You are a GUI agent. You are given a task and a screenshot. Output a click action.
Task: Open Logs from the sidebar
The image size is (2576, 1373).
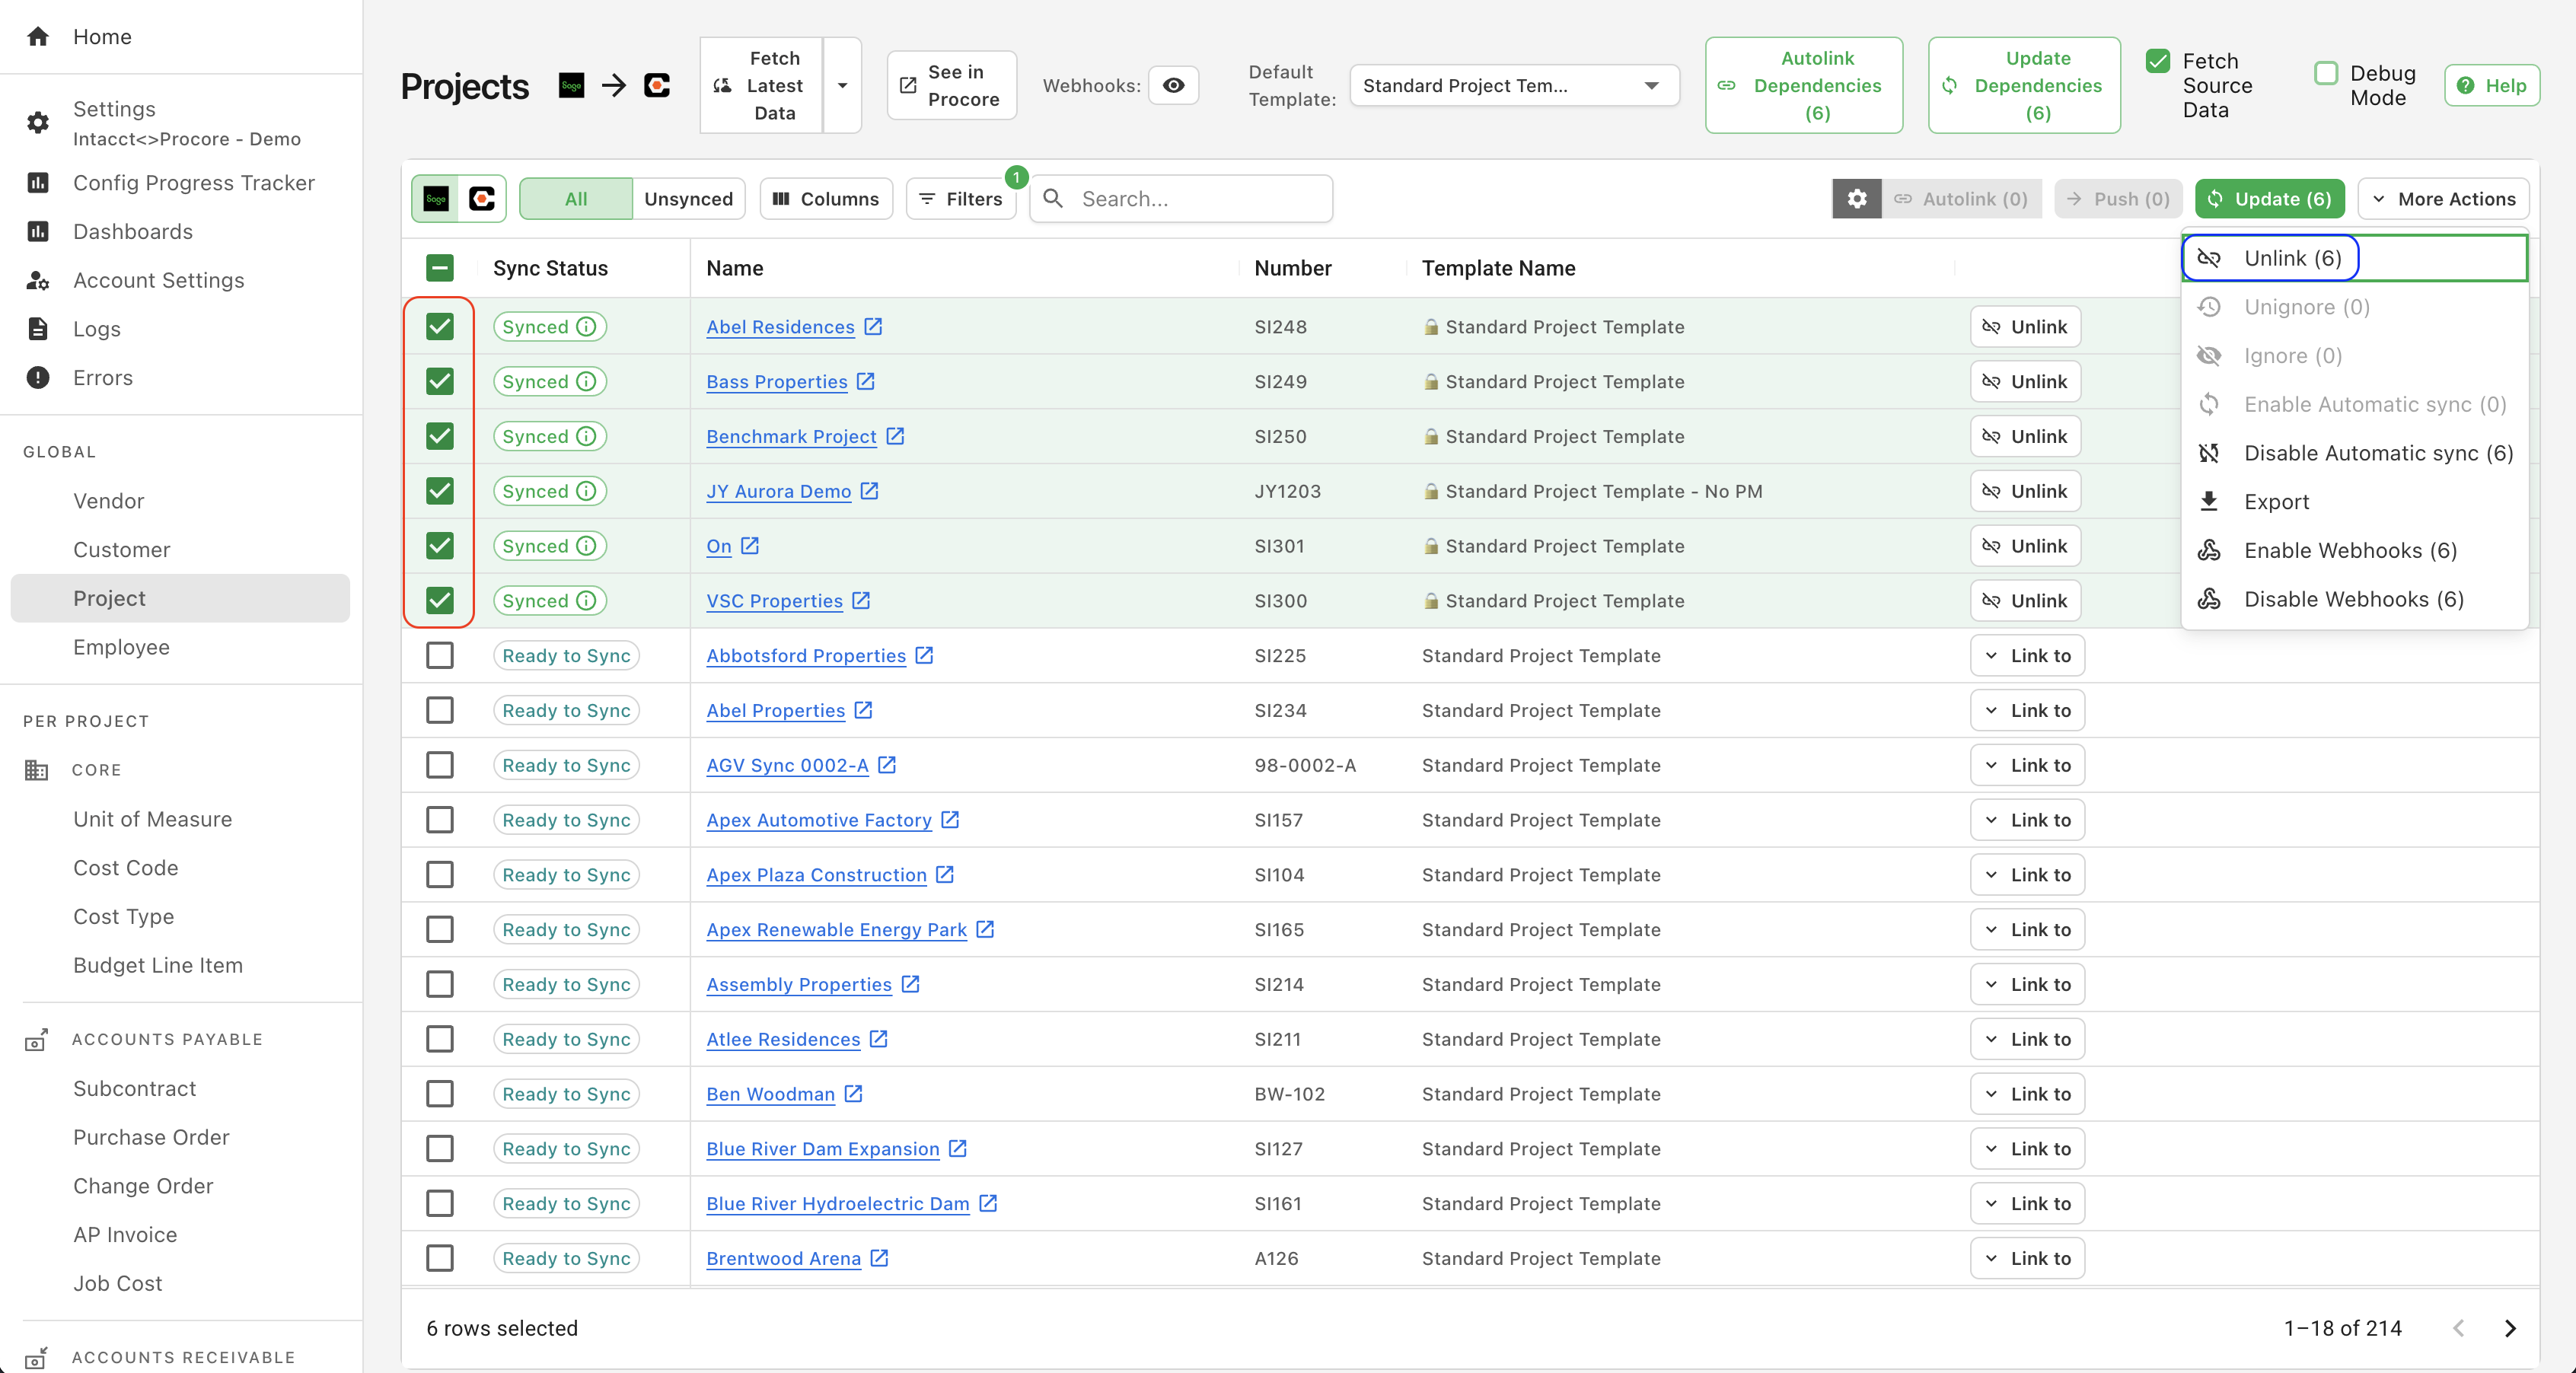pos(96,329)
